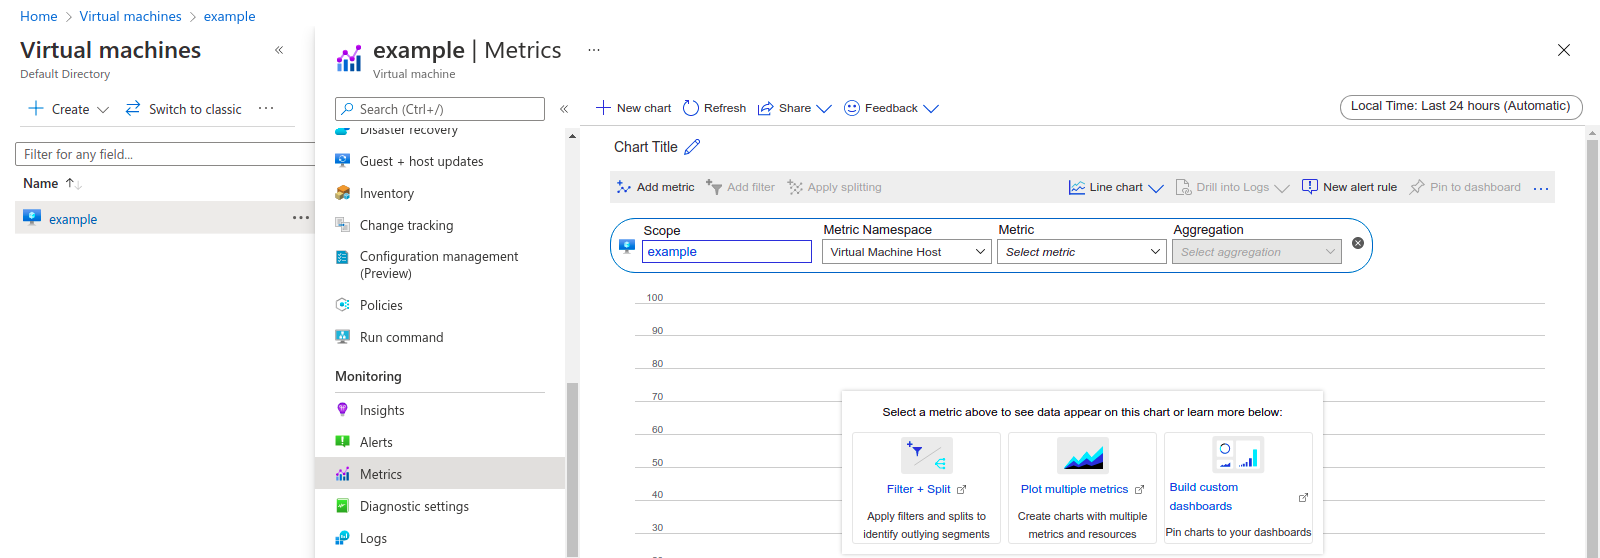Open the Drill into Logs dropdown
Image resolution: width=1600 pixels, height=558 pixels.
click(x=1232, y=187)
